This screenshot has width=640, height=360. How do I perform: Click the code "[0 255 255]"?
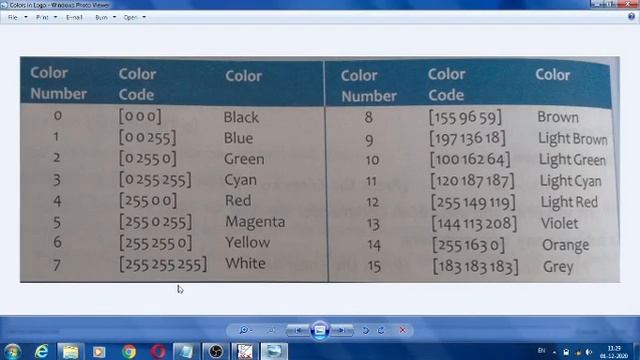coord(155,180)
